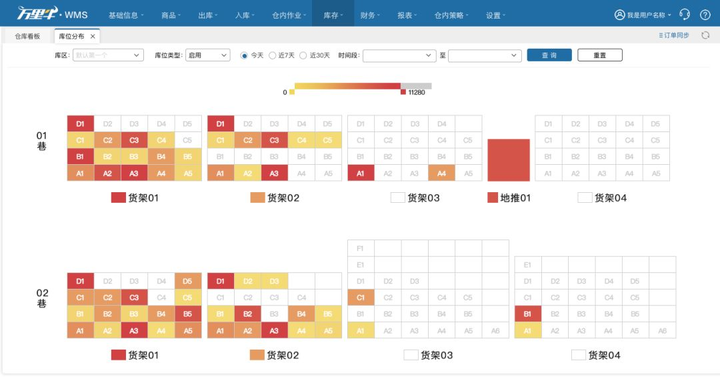Switch to the 仓库看板 tab
This screenshot has width=720, height=377.
[x=28, y=36]
